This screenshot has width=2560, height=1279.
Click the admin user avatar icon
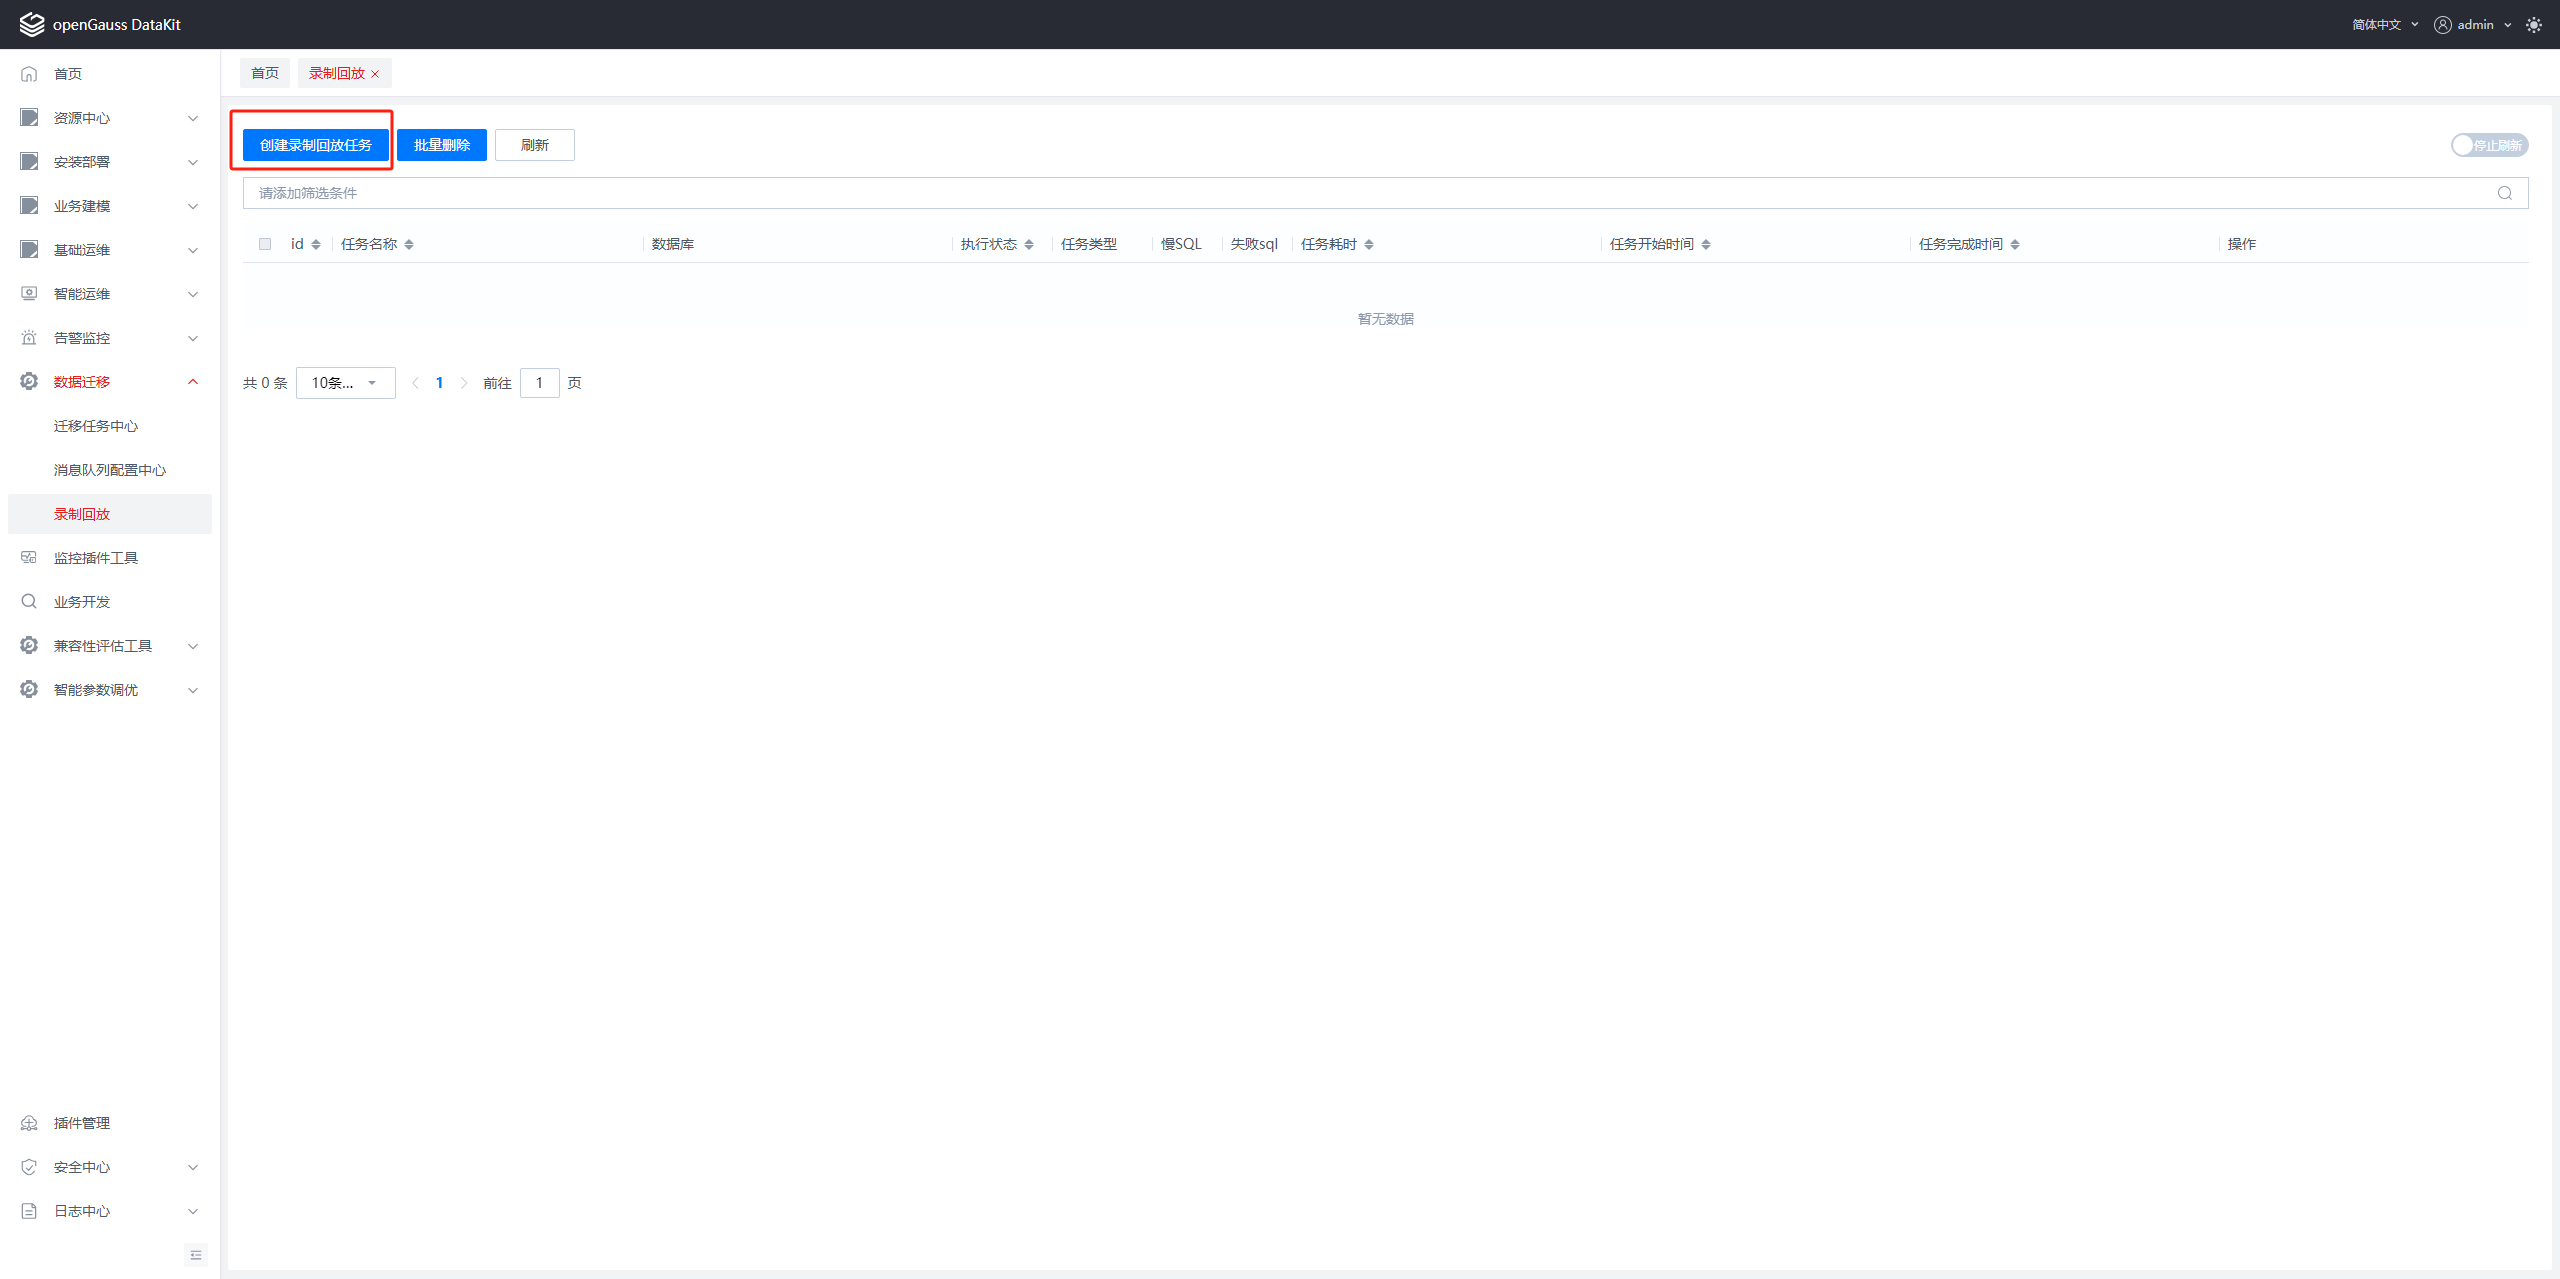(x=2442, y=25)
